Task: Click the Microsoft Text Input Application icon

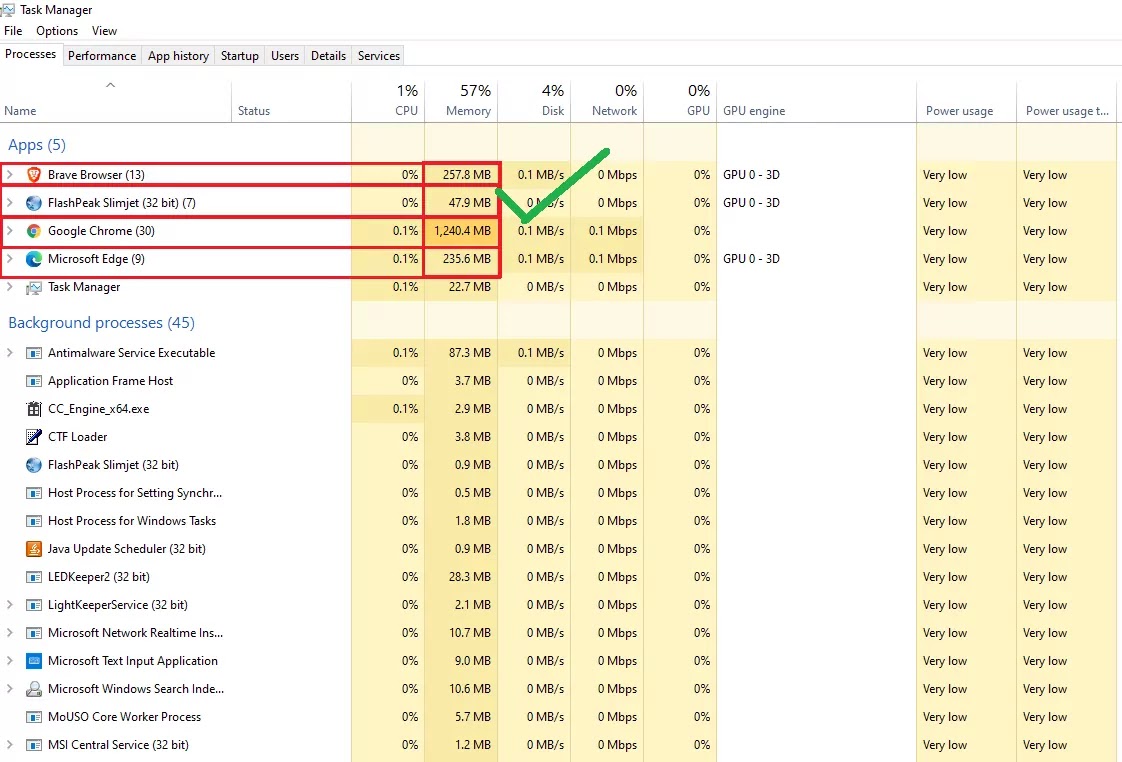Action: point(34,660)
